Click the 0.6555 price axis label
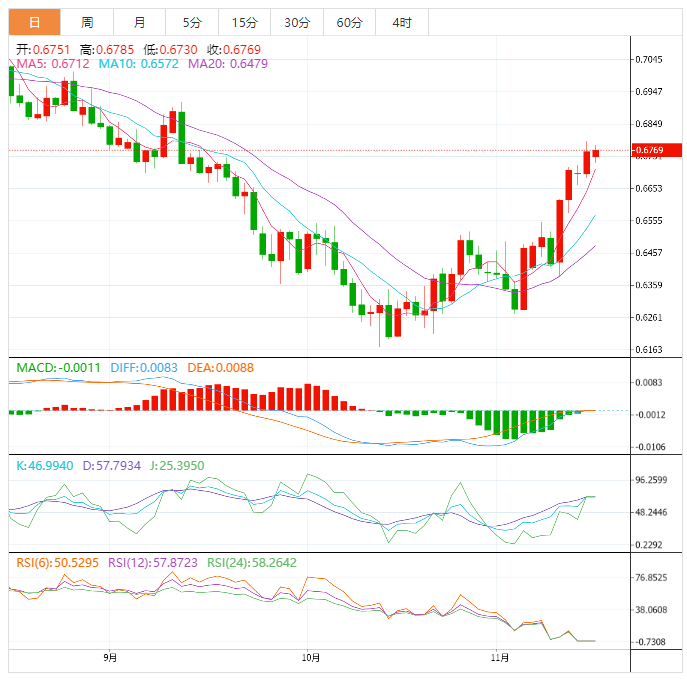 649,220
